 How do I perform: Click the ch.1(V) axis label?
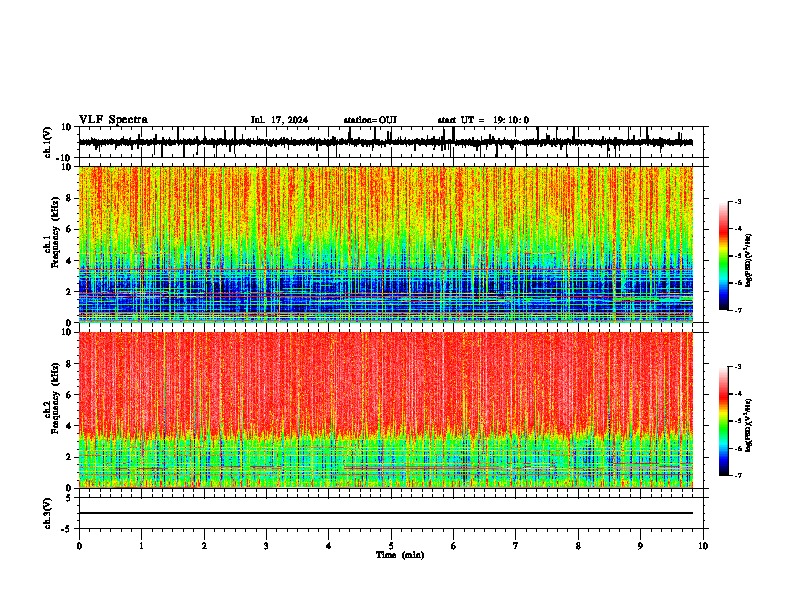point(48,142)
